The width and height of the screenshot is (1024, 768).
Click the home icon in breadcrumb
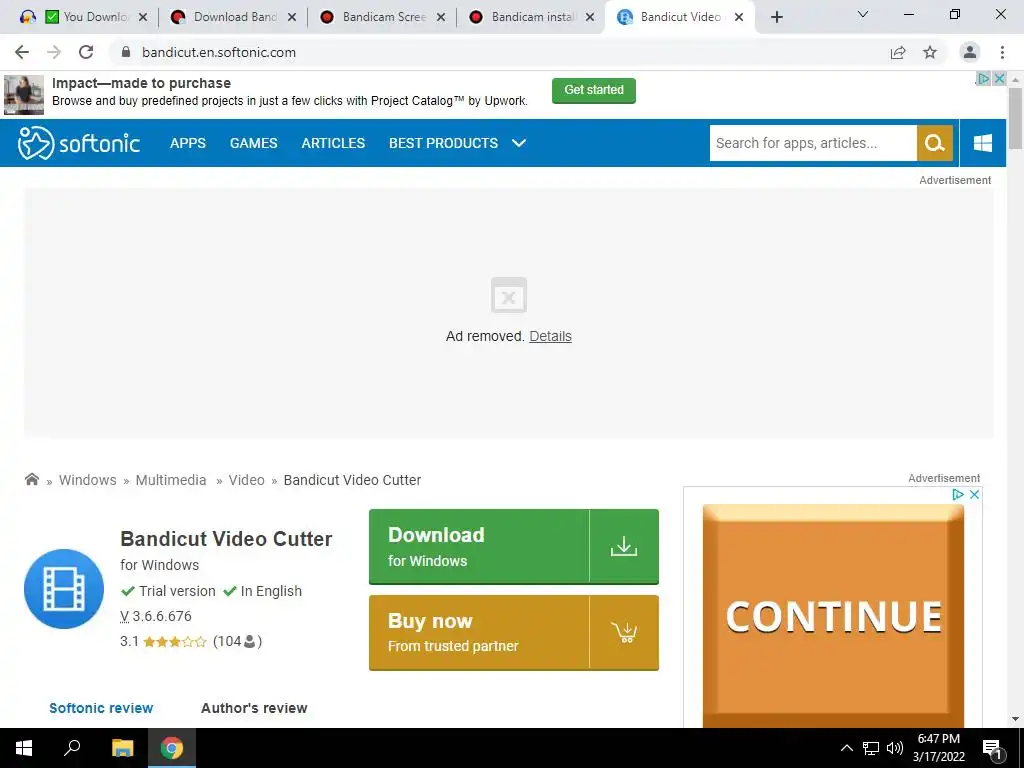click(31, 479)
